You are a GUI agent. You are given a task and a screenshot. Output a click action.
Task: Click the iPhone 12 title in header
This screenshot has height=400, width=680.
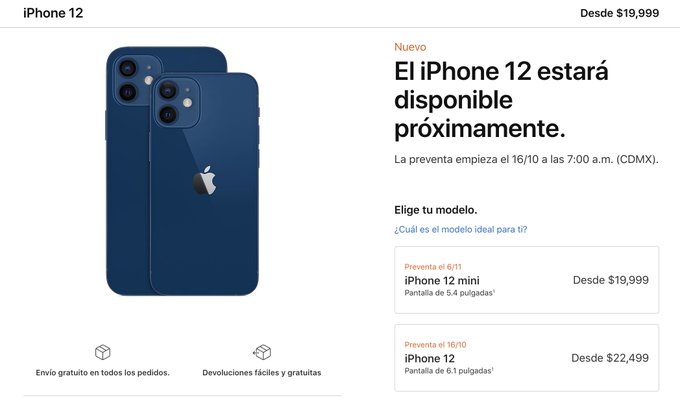[x=53, y=13]
